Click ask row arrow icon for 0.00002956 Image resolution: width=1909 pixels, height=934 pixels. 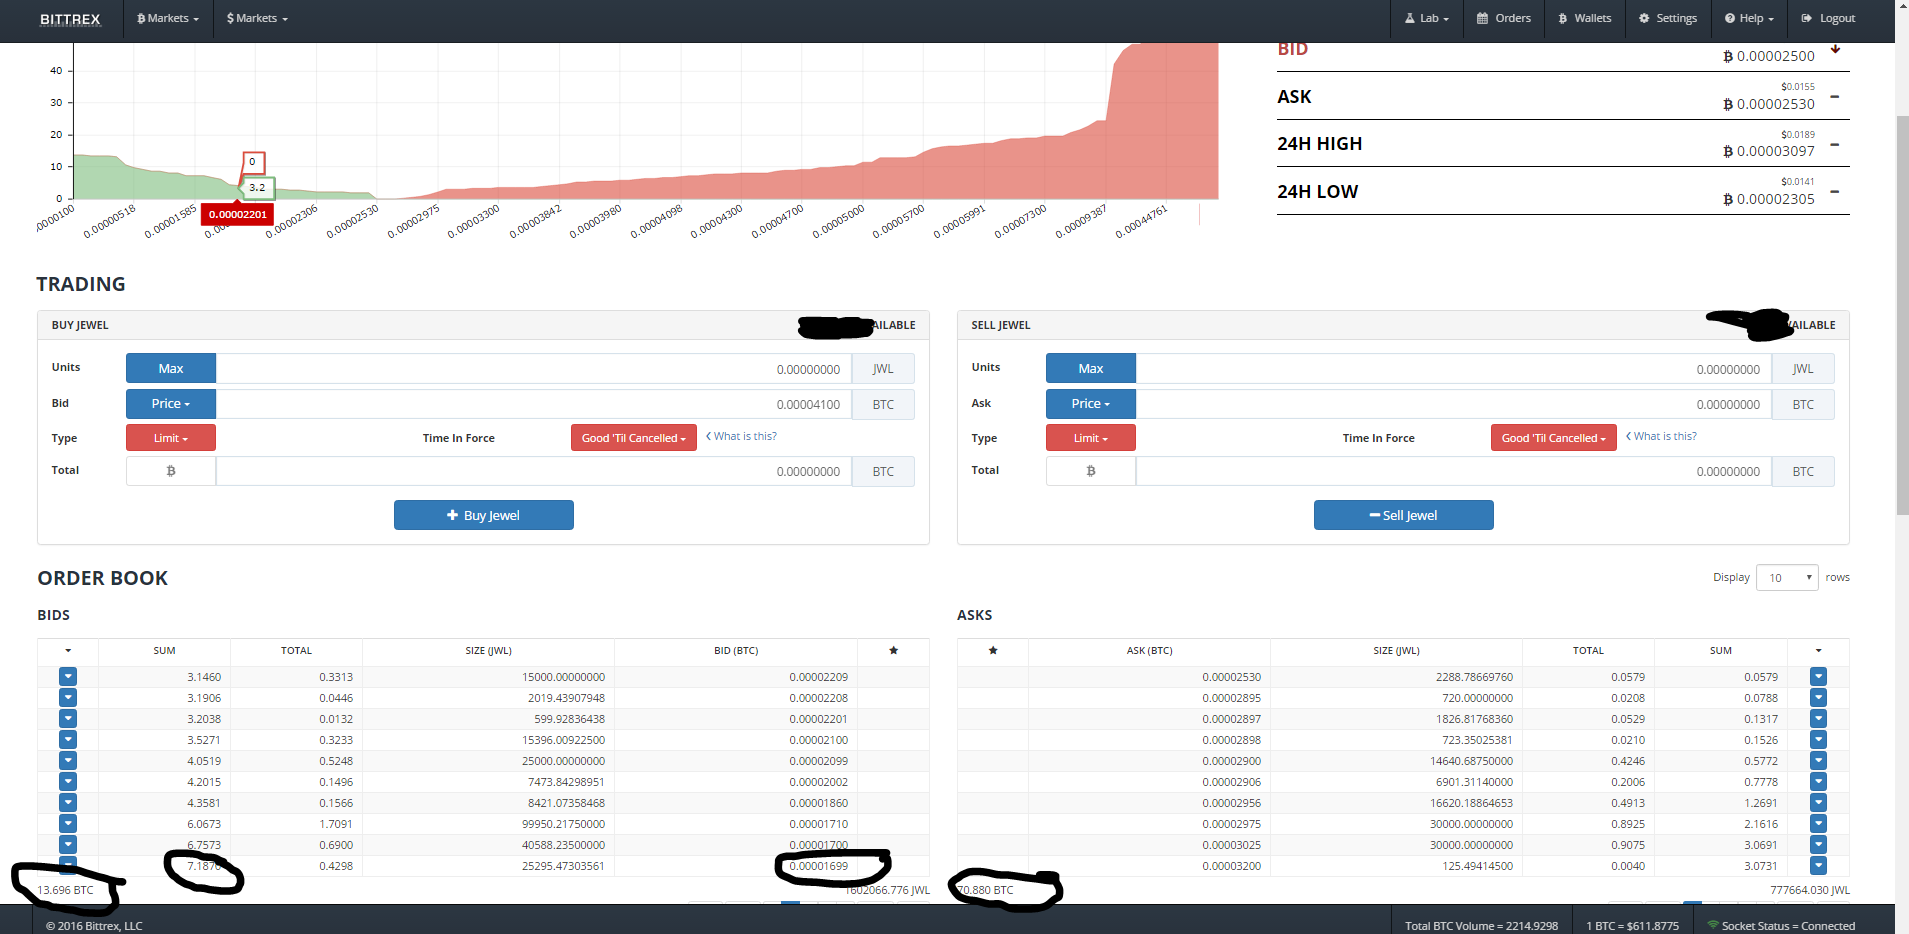[1818, 803]
